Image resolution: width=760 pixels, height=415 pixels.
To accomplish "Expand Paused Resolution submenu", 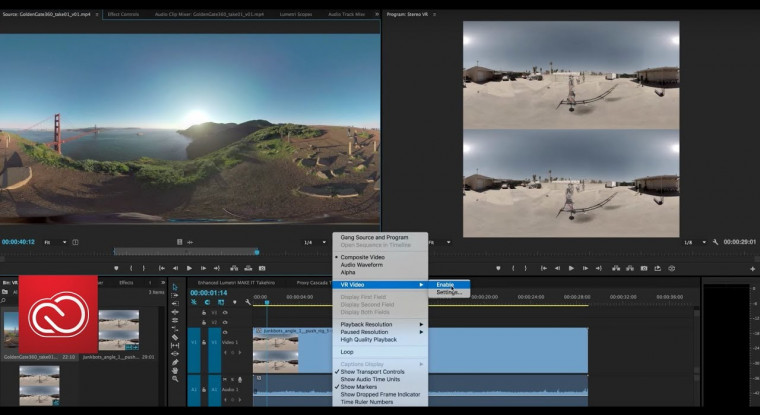I will (x=380, y=332).
